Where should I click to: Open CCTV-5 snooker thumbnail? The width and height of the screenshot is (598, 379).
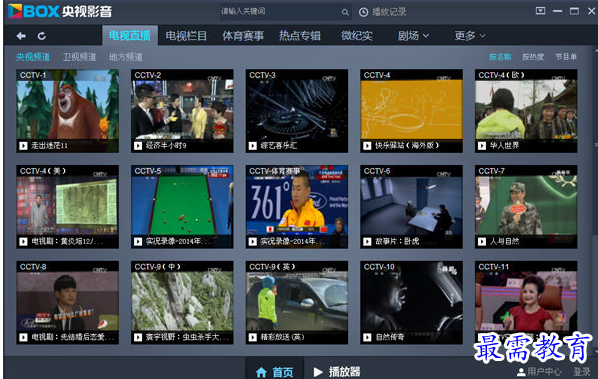[x=182, y=206]
